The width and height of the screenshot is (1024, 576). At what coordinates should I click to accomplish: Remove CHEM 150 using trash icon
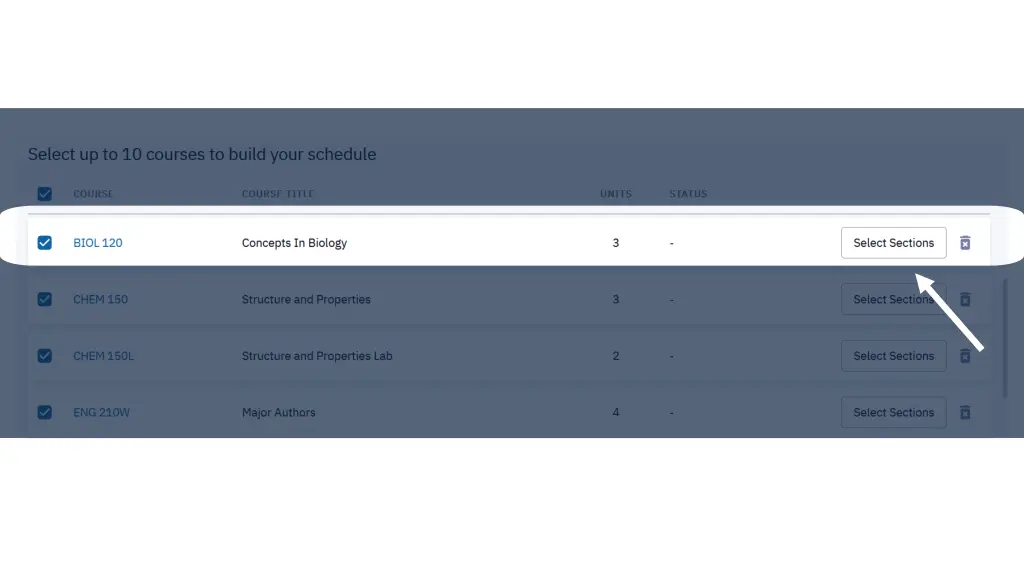tap(965, 299)
